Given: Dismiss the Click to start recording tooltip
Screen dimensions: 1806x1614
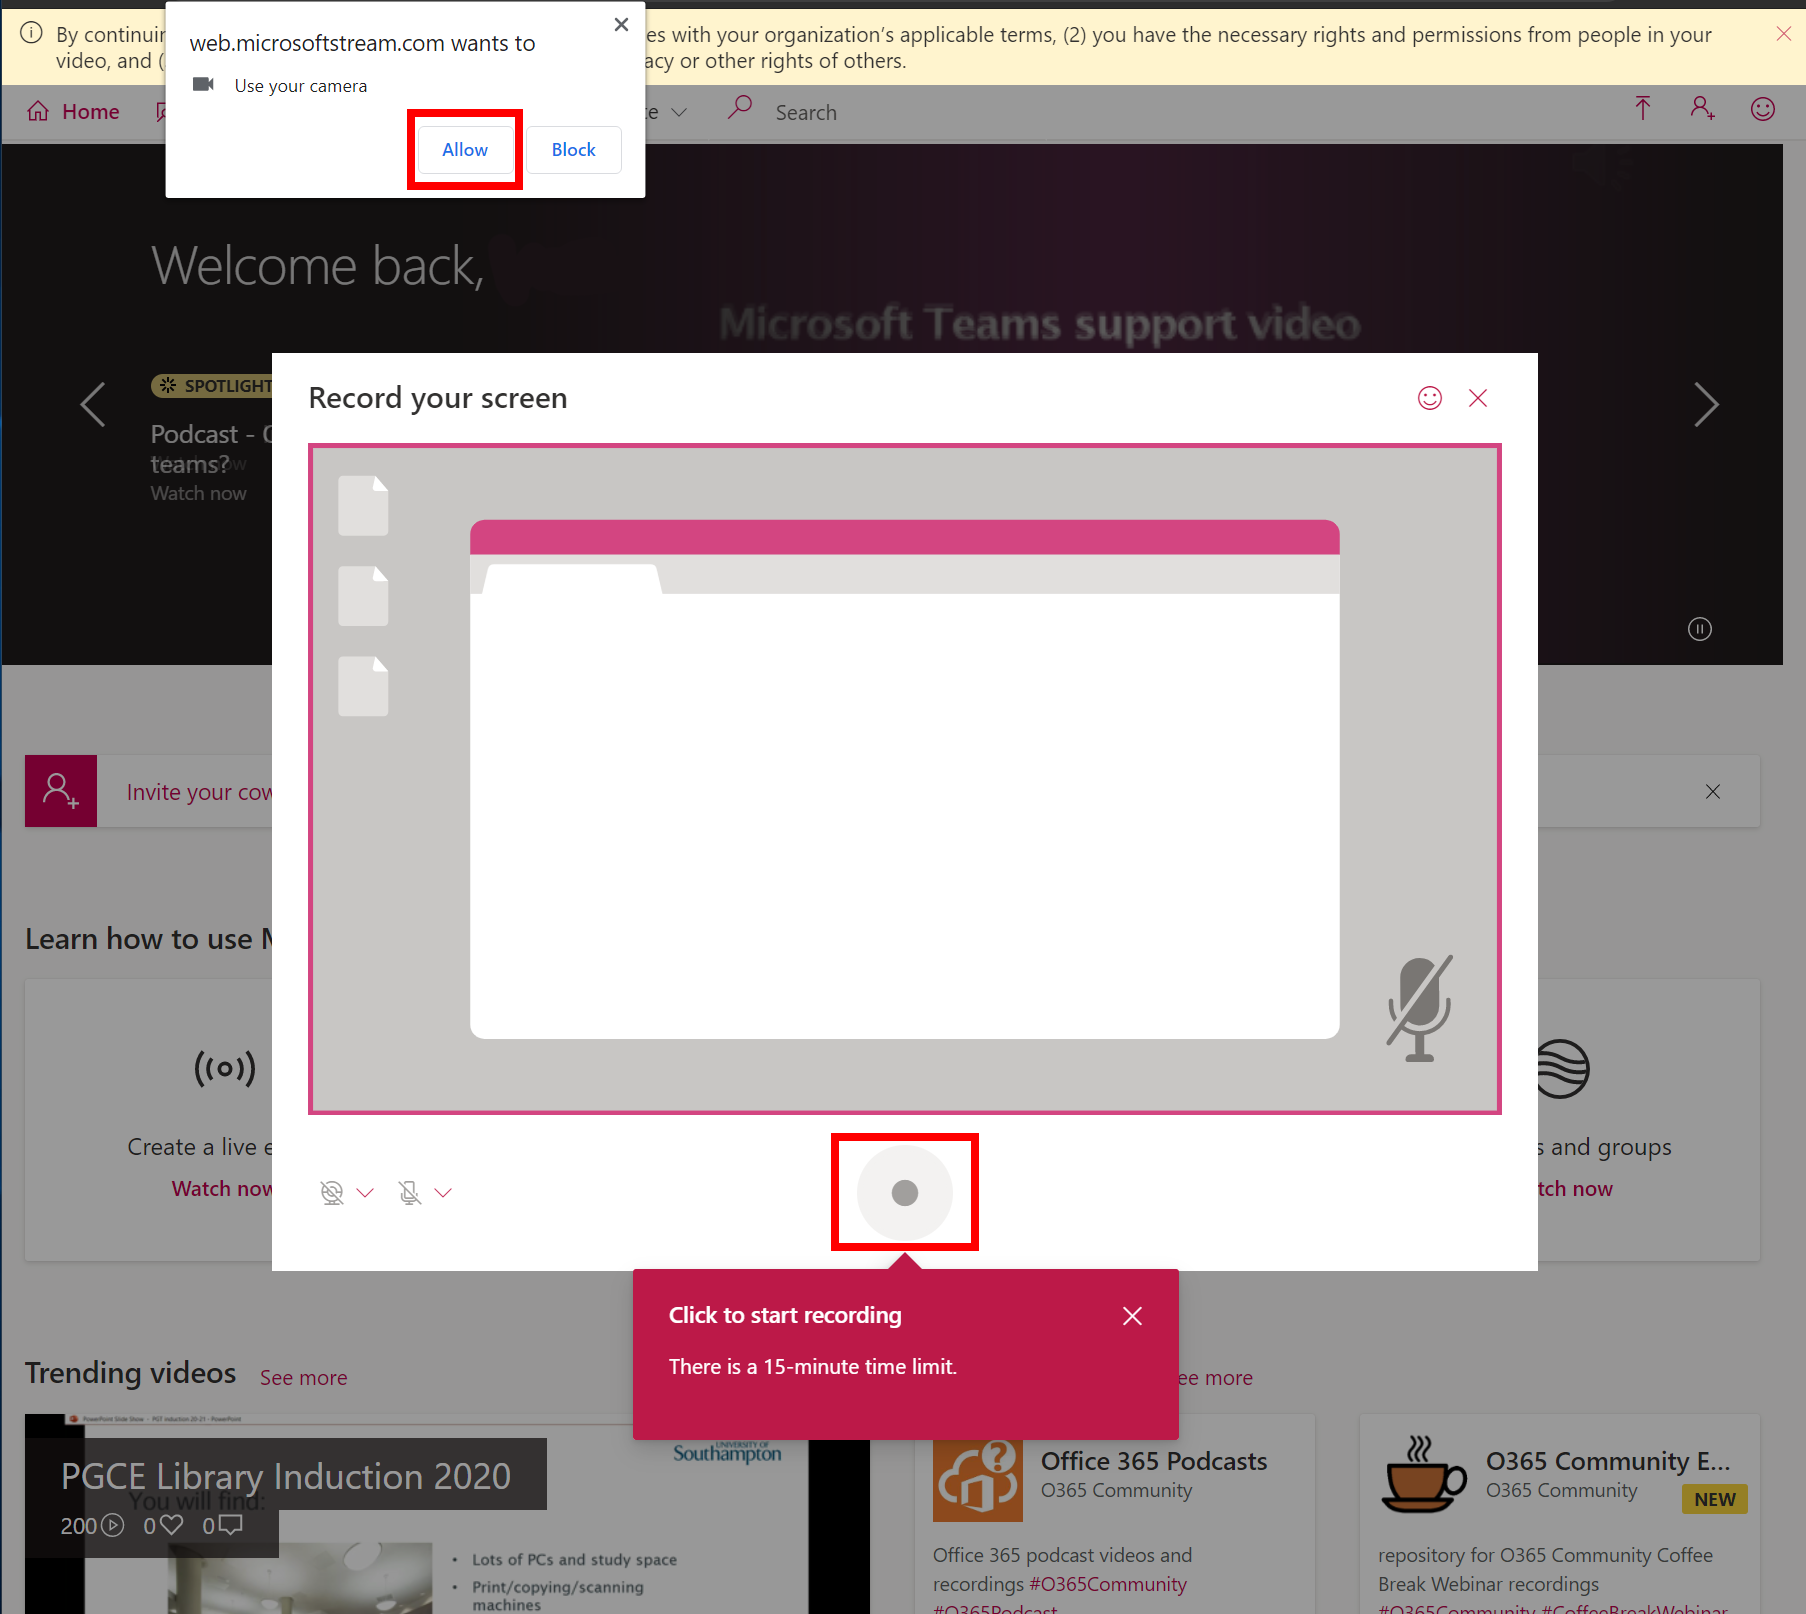Looking at the screenshot, I should pos(1132,1316).
